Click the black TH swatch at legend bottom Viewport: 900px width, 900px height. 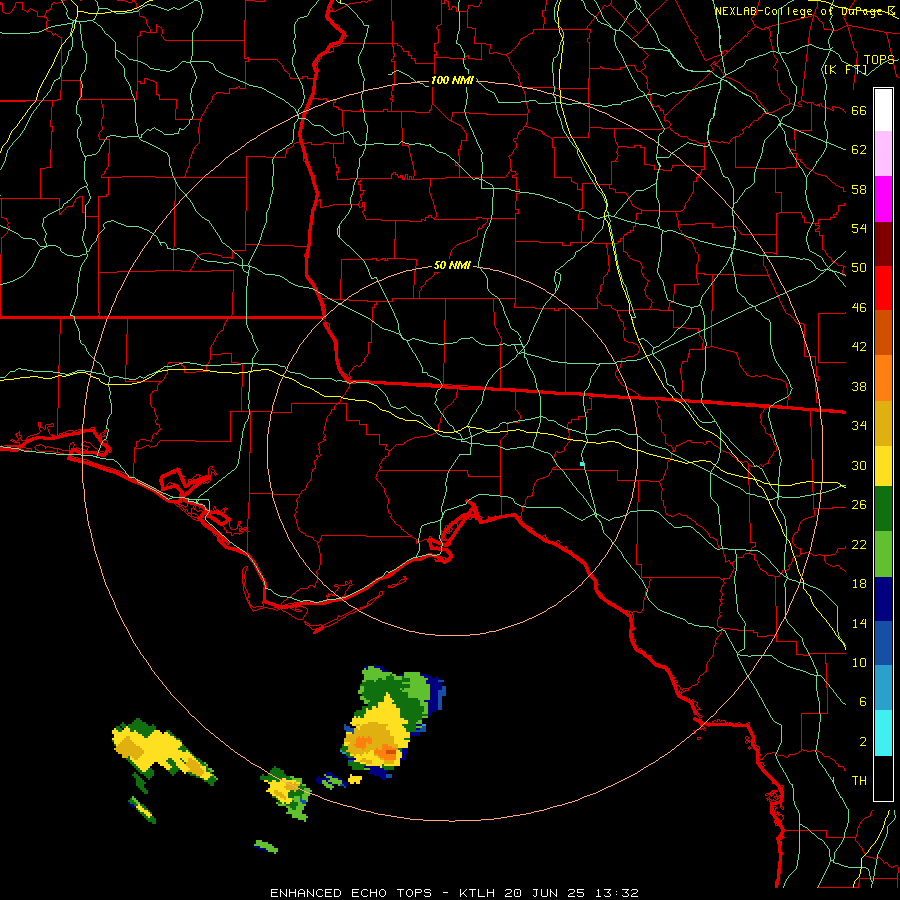click(x=883, y=778)
